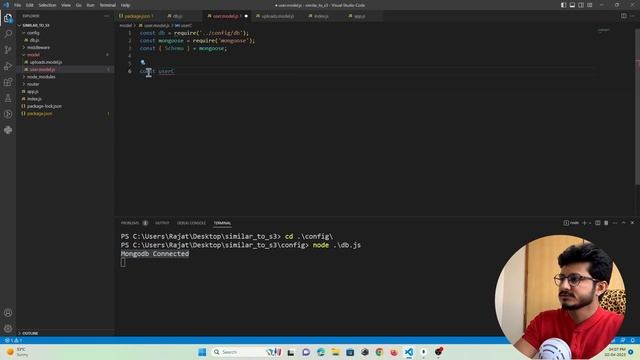640x360 pixels.
Task: Switch to the Debug Console tab
Action: point(191,223)
